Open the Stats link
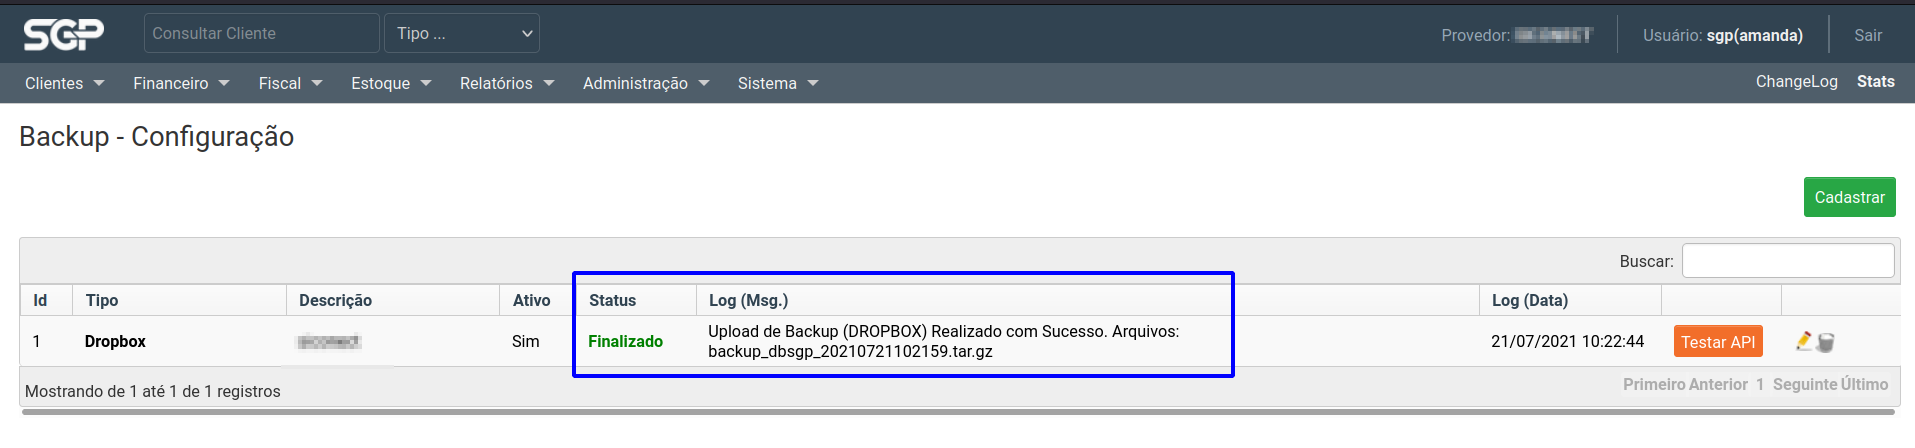This screenshot has width=1915, height=448. [1875, 82]
